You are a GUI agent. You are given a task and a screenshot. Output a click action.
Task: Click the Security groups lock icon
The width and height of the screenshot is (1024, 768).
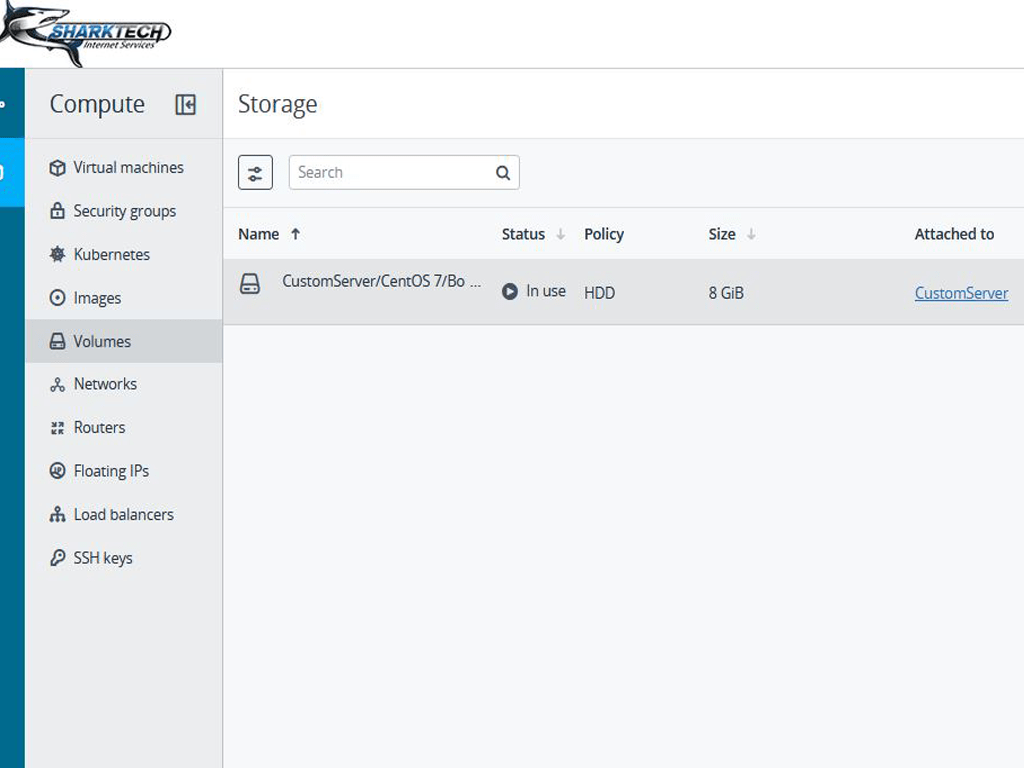click(x=57, y=211)
